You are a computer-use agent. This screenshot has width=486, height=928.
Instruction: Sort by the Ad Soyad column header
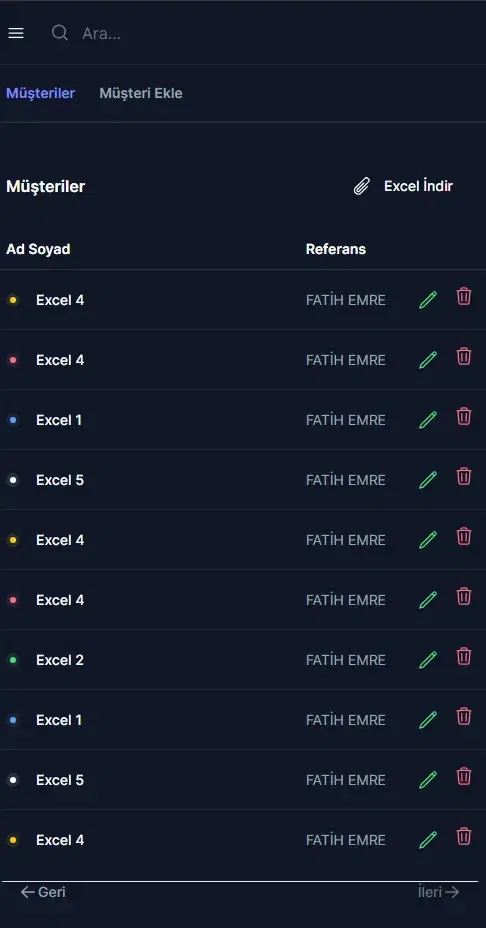[38, 249]
